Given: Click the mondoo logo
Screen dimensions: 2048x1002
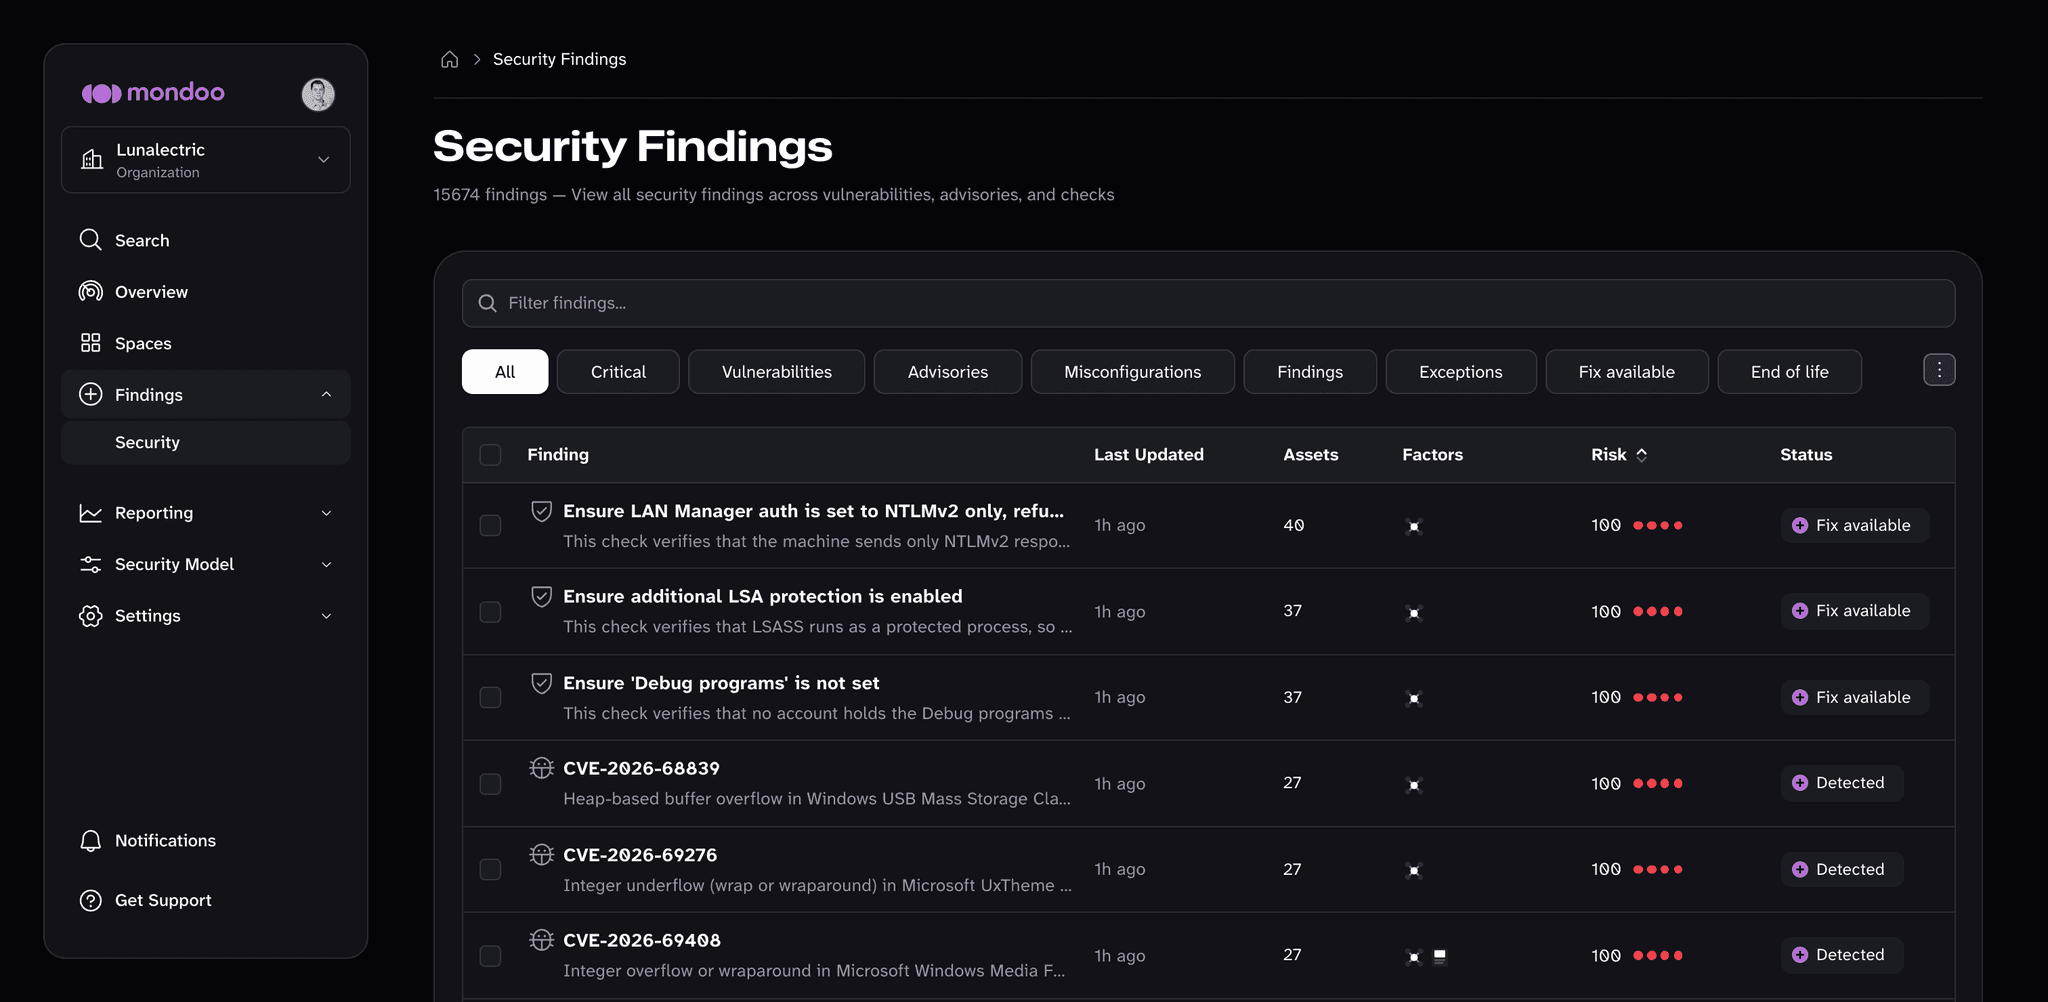Looking at the screenshot, I should (153, 93).
